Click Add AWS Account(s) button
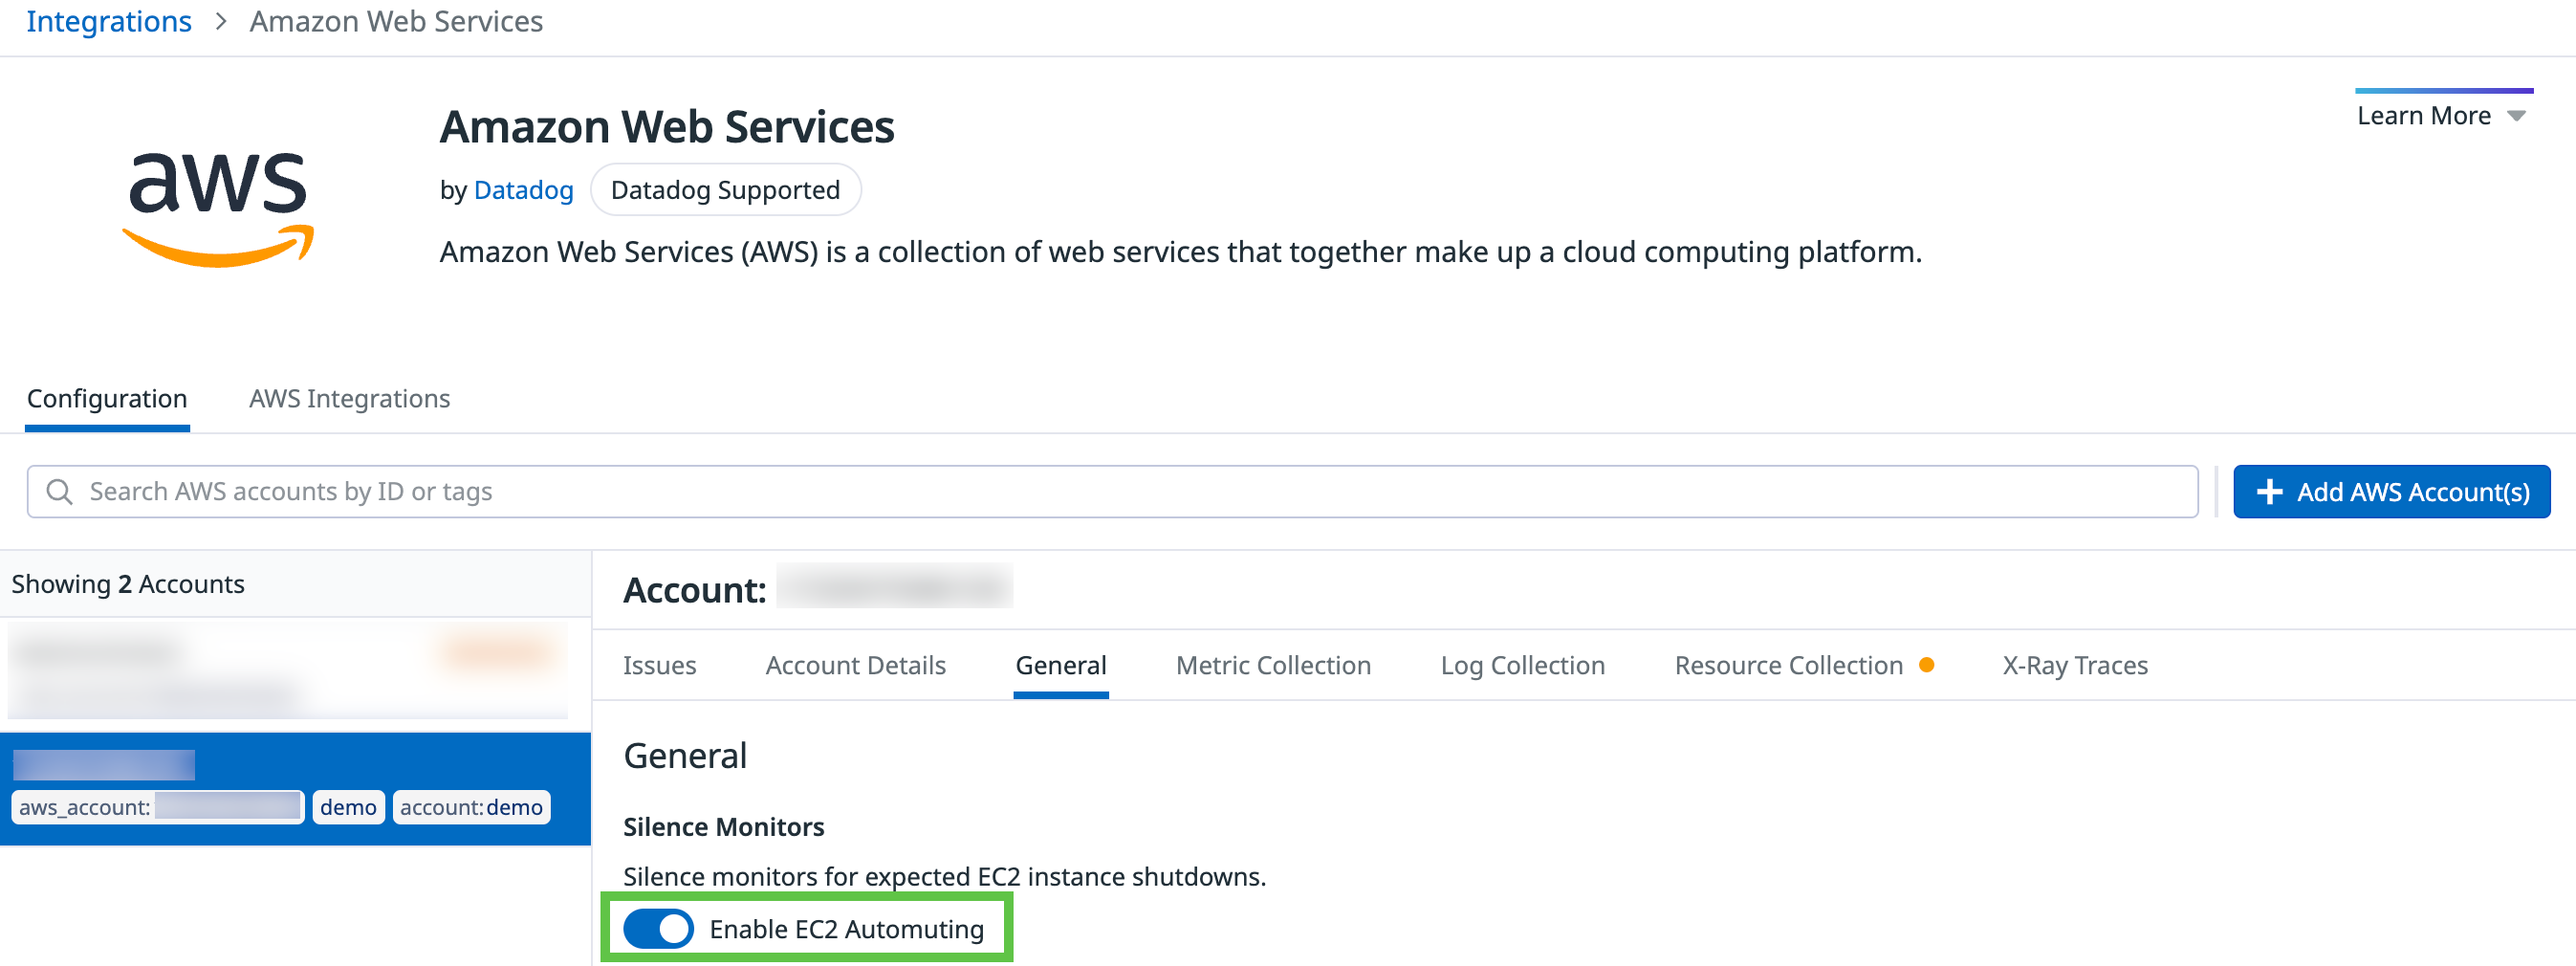2576x966 pixels. (2391, 492)
